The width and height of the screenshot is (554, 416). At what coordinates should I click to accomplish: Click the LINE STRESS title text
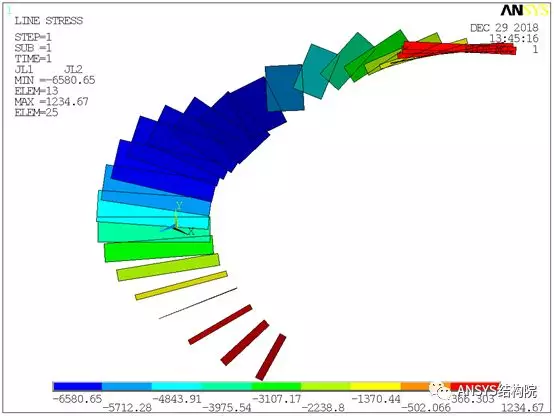[x=49, y=21]
